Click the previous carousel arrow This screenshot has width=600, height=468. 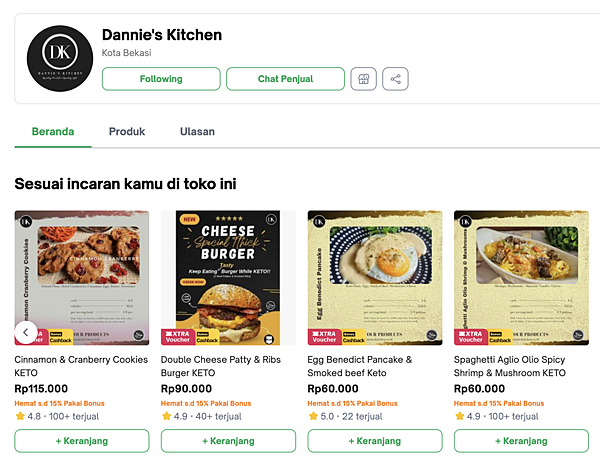[x=27, y=333]
